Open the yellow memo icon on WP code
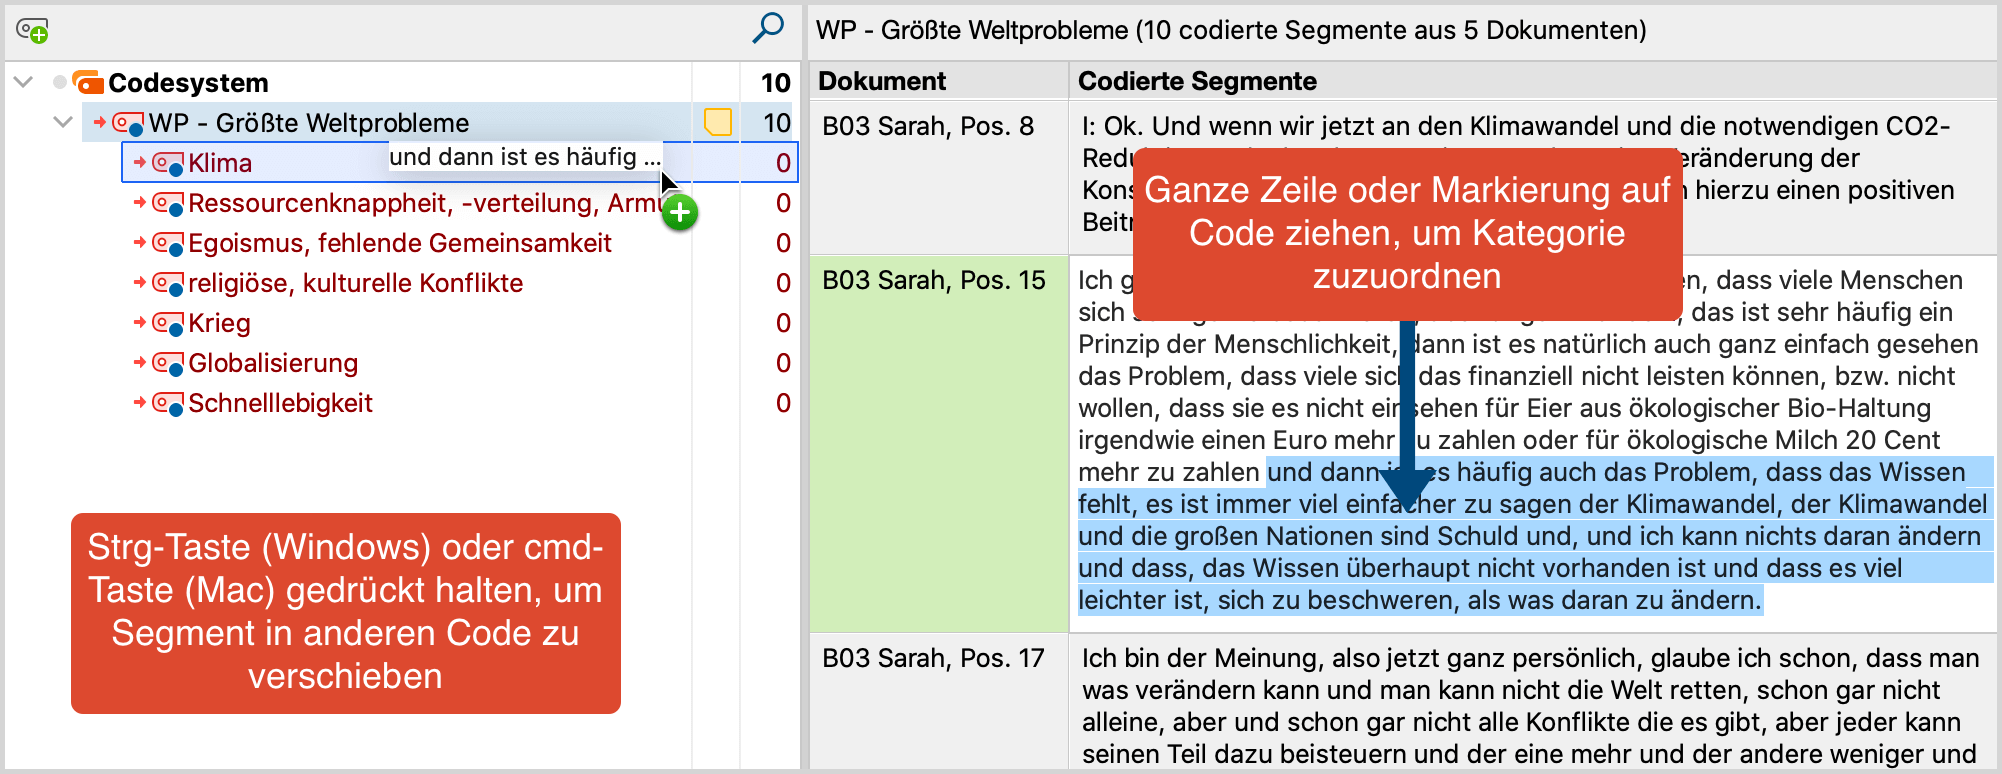 717,122
